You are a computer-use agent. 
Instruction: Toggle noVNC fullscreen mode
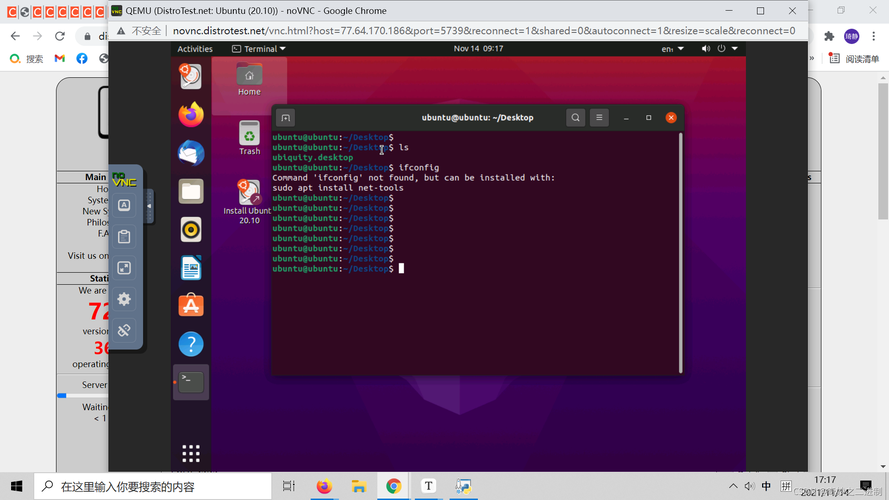(124, 268)
